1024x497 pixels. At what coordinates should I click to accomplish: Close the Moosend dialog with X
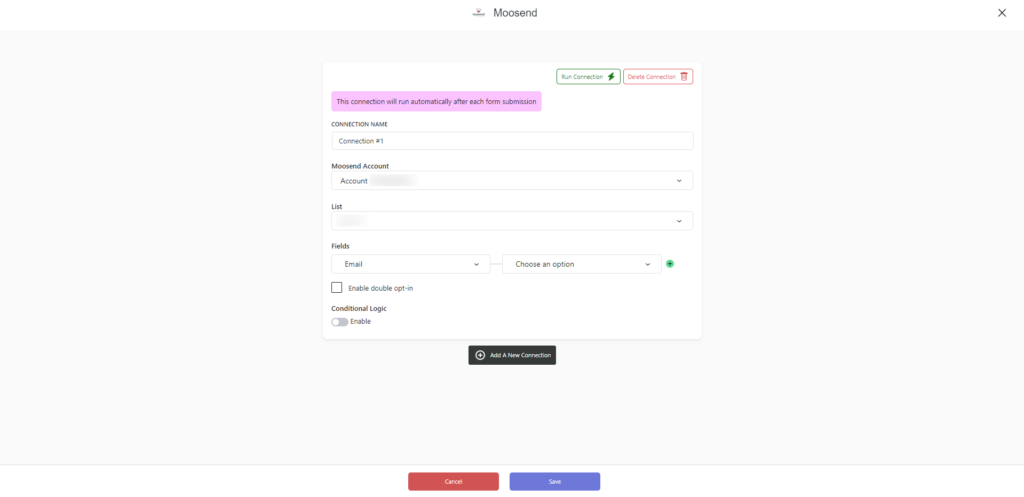coord(1002,12)
